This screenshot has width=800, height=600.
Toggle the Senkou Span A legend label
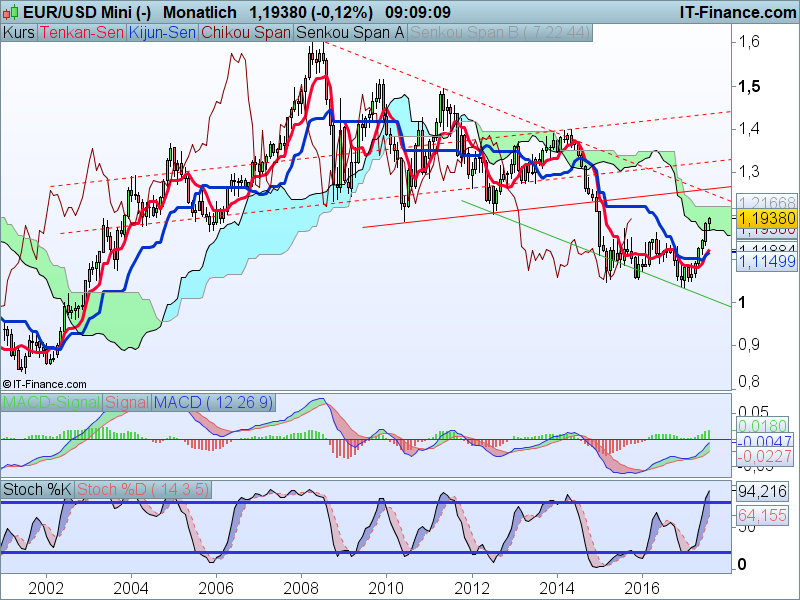[x=350, y=33]
